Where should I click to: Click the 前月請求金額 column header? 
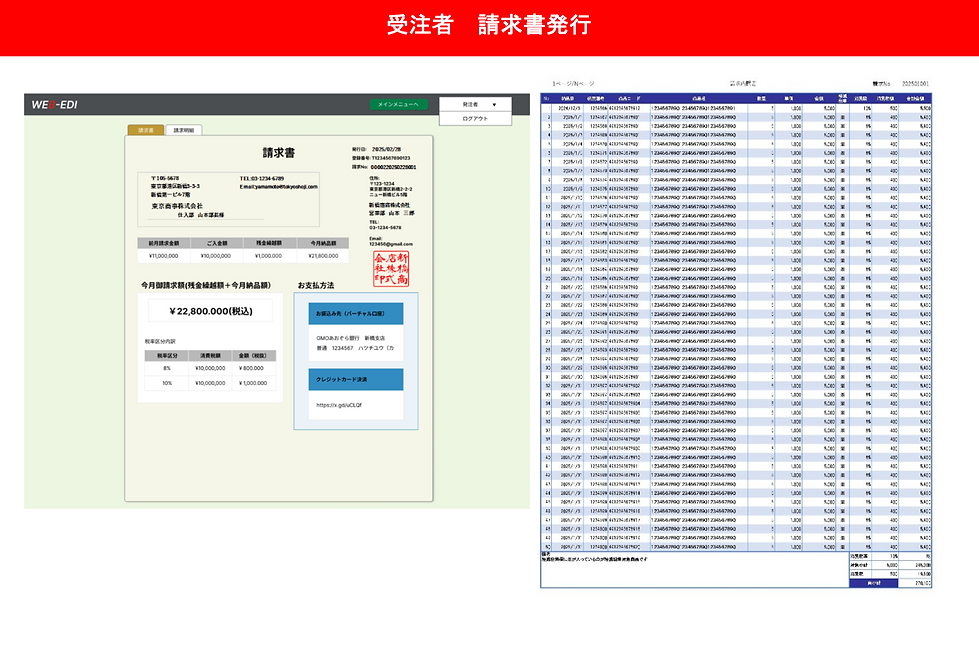coord(164,243)
